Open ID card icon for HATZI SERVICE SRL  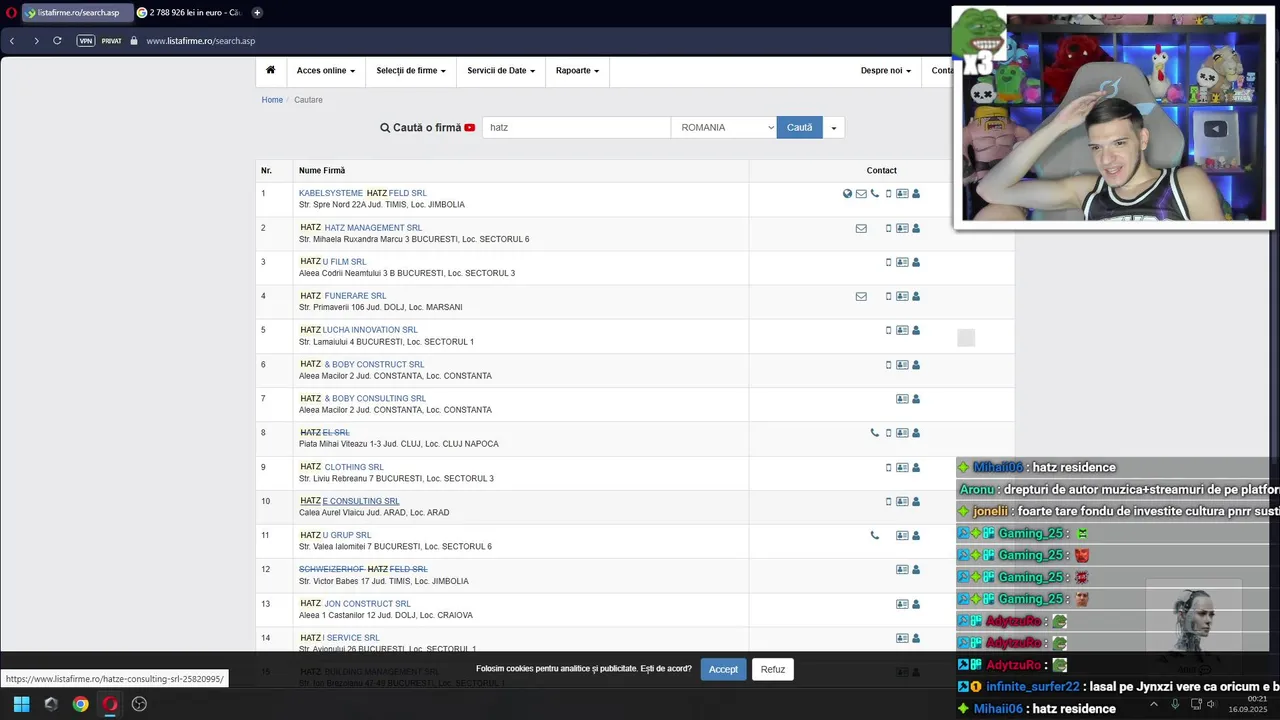point(902,638)
